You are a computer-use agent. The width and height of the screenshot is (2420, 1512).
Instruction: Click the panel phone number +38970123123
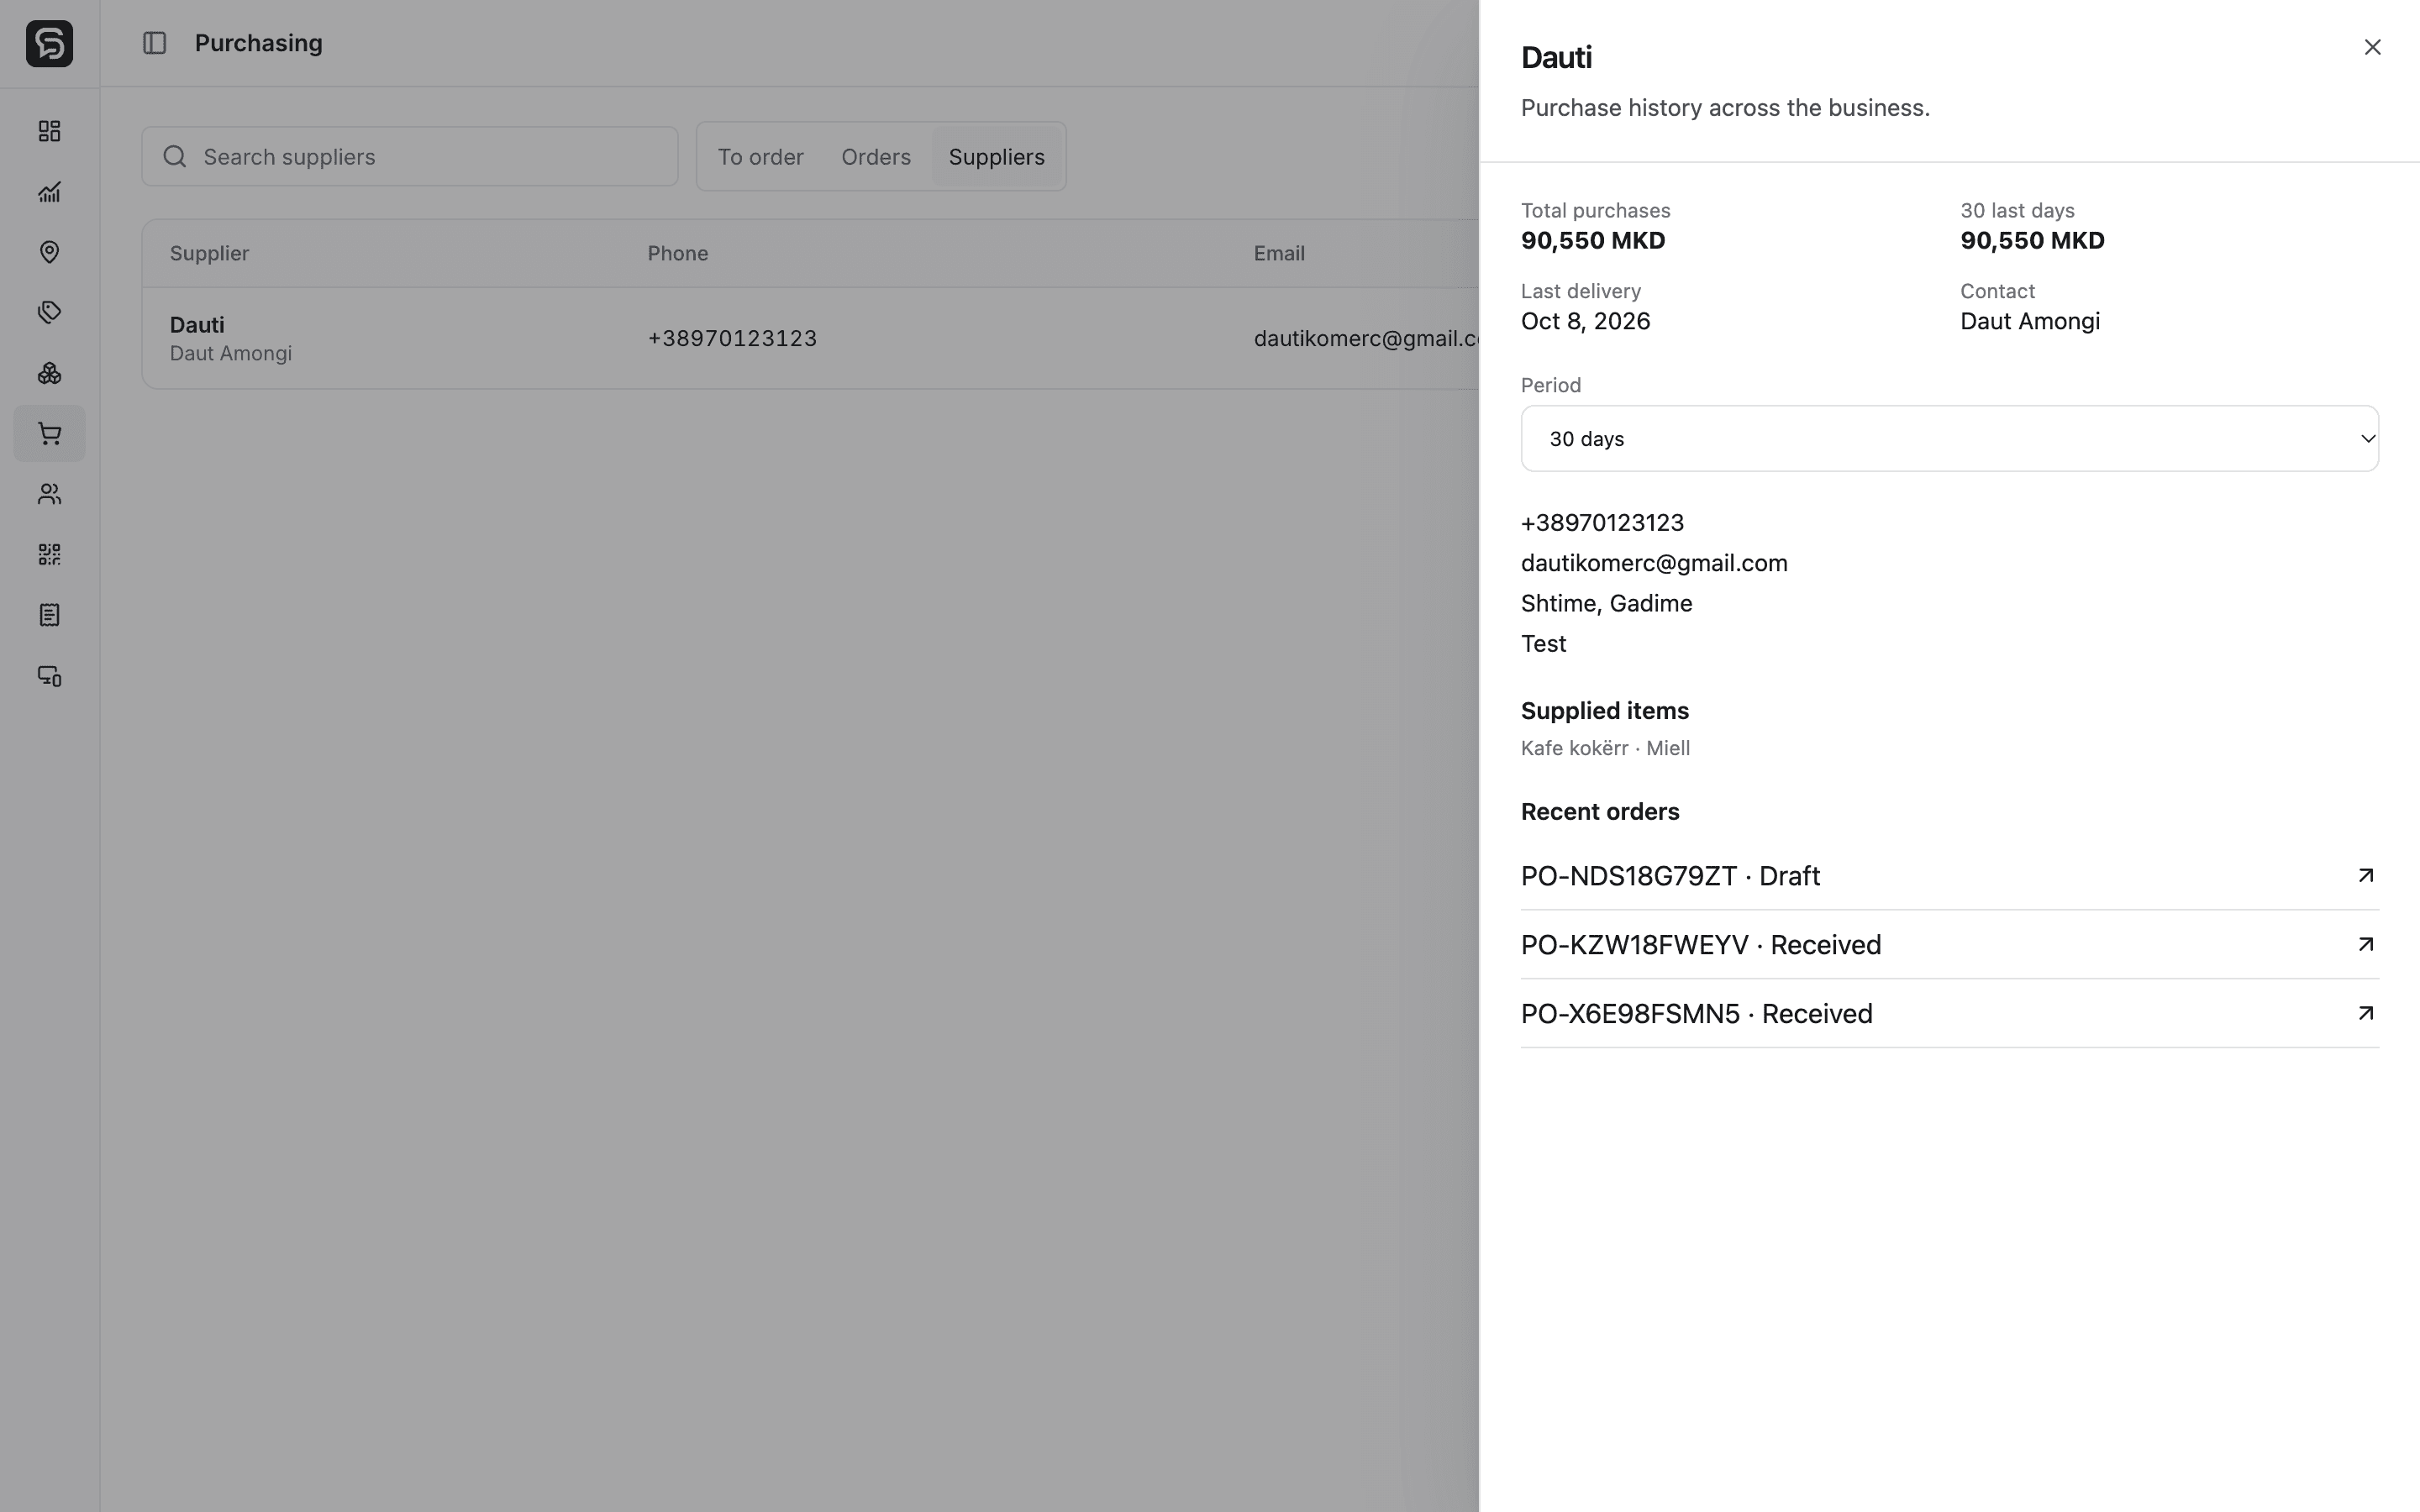point(1602,523)
